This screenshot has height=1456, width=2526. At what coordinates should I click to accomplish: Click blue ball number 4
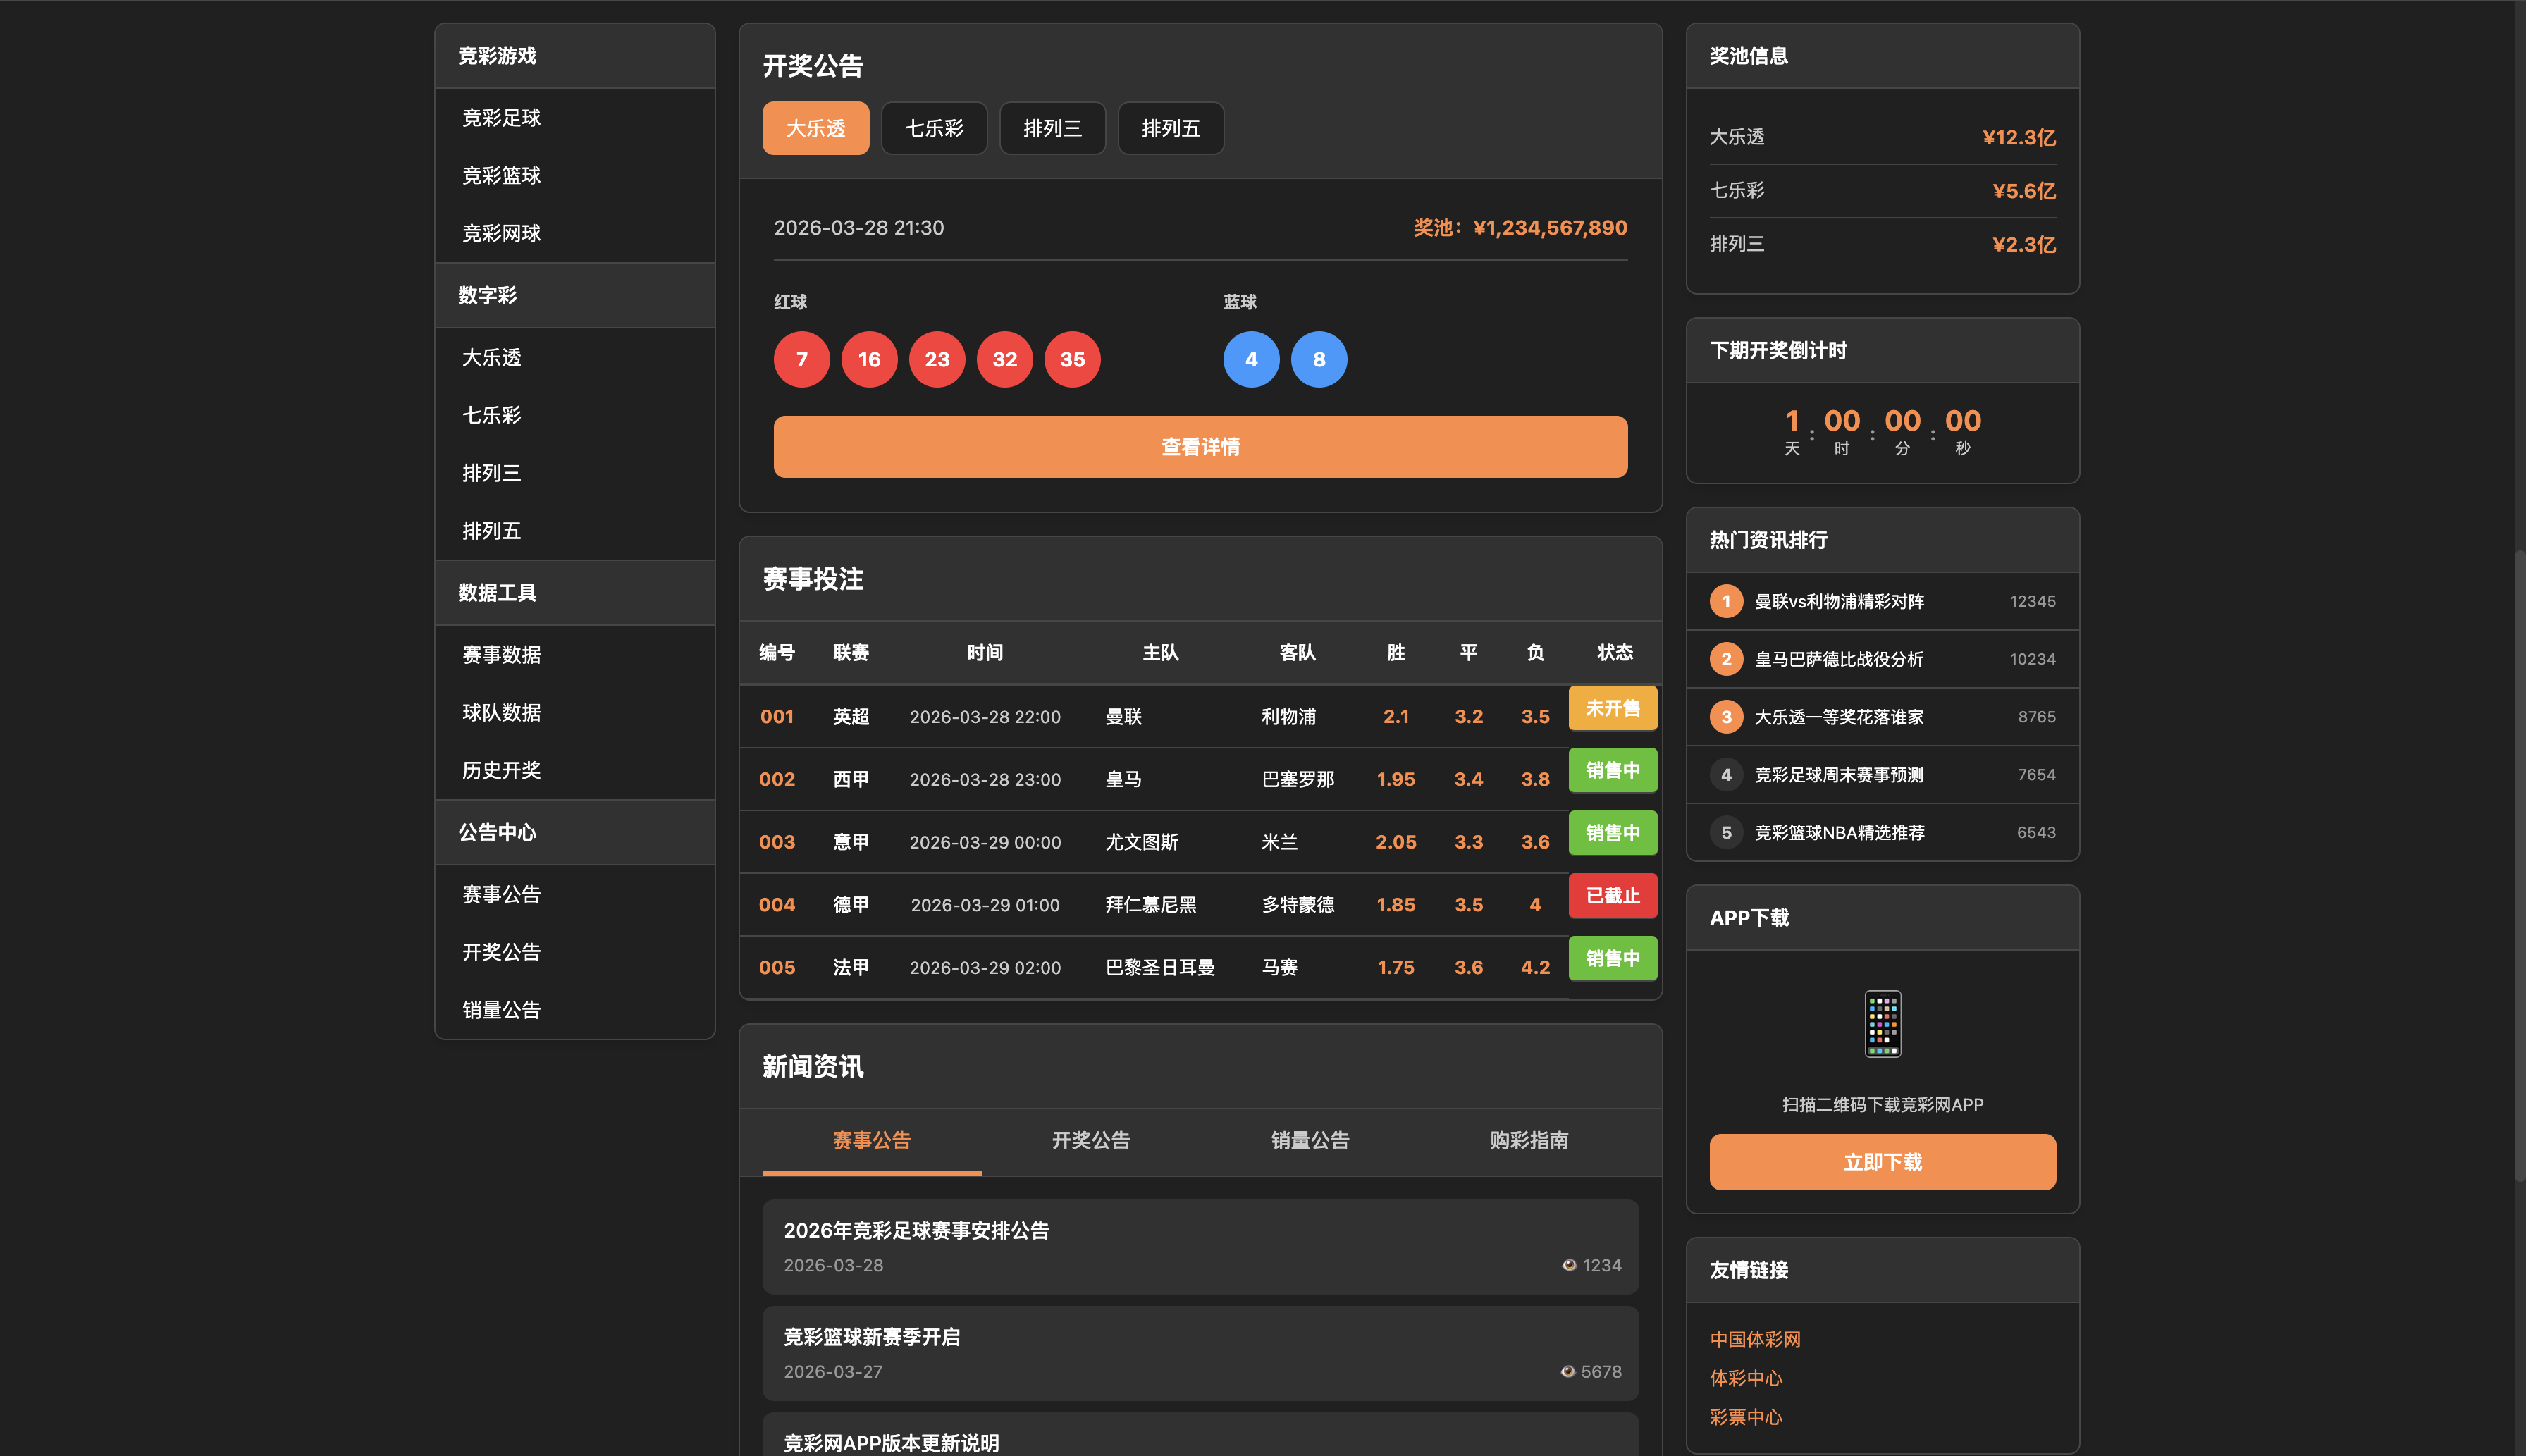(1250, 359)
